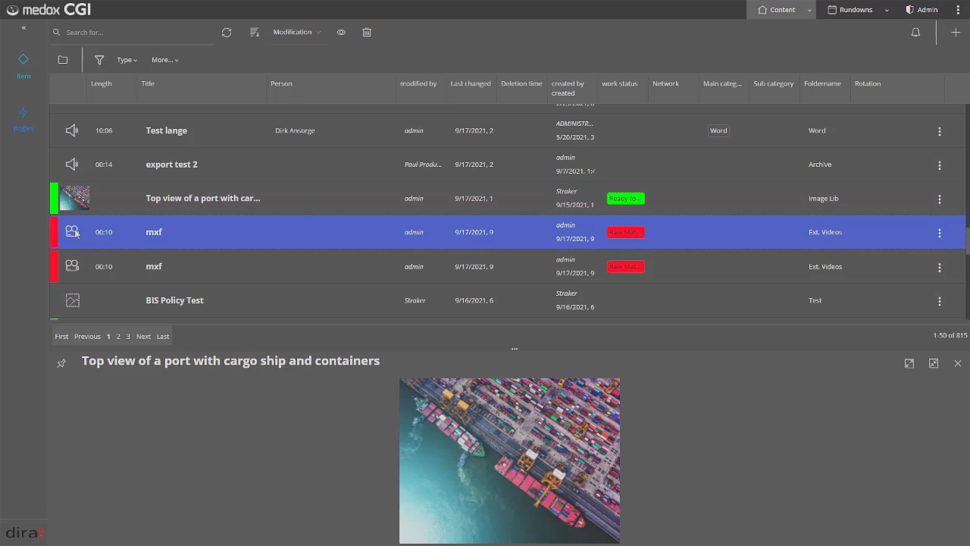The height and width of the screenshot is (546, 970).
Task: Click the medox CGI logo
Action: click(x=48, y=9)
